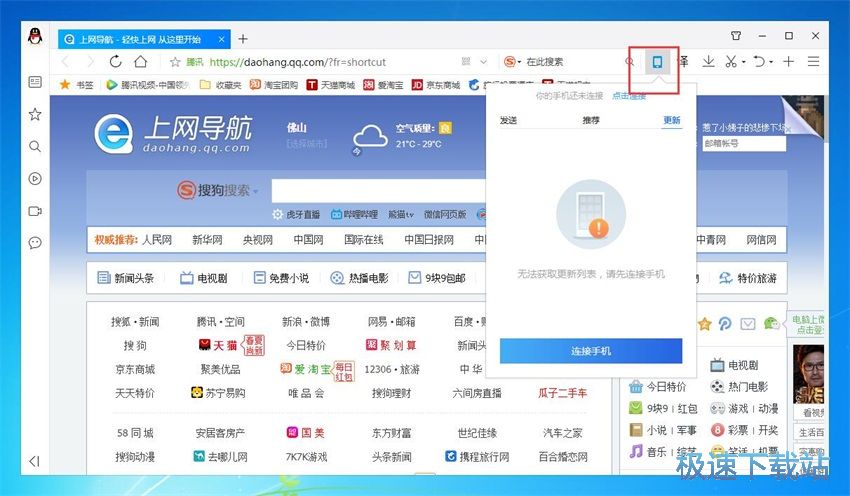Screen dimensions: 850x496
Task: Click the toolbar plus add icon
Action: pyautogui.click(x=789, y=62)
